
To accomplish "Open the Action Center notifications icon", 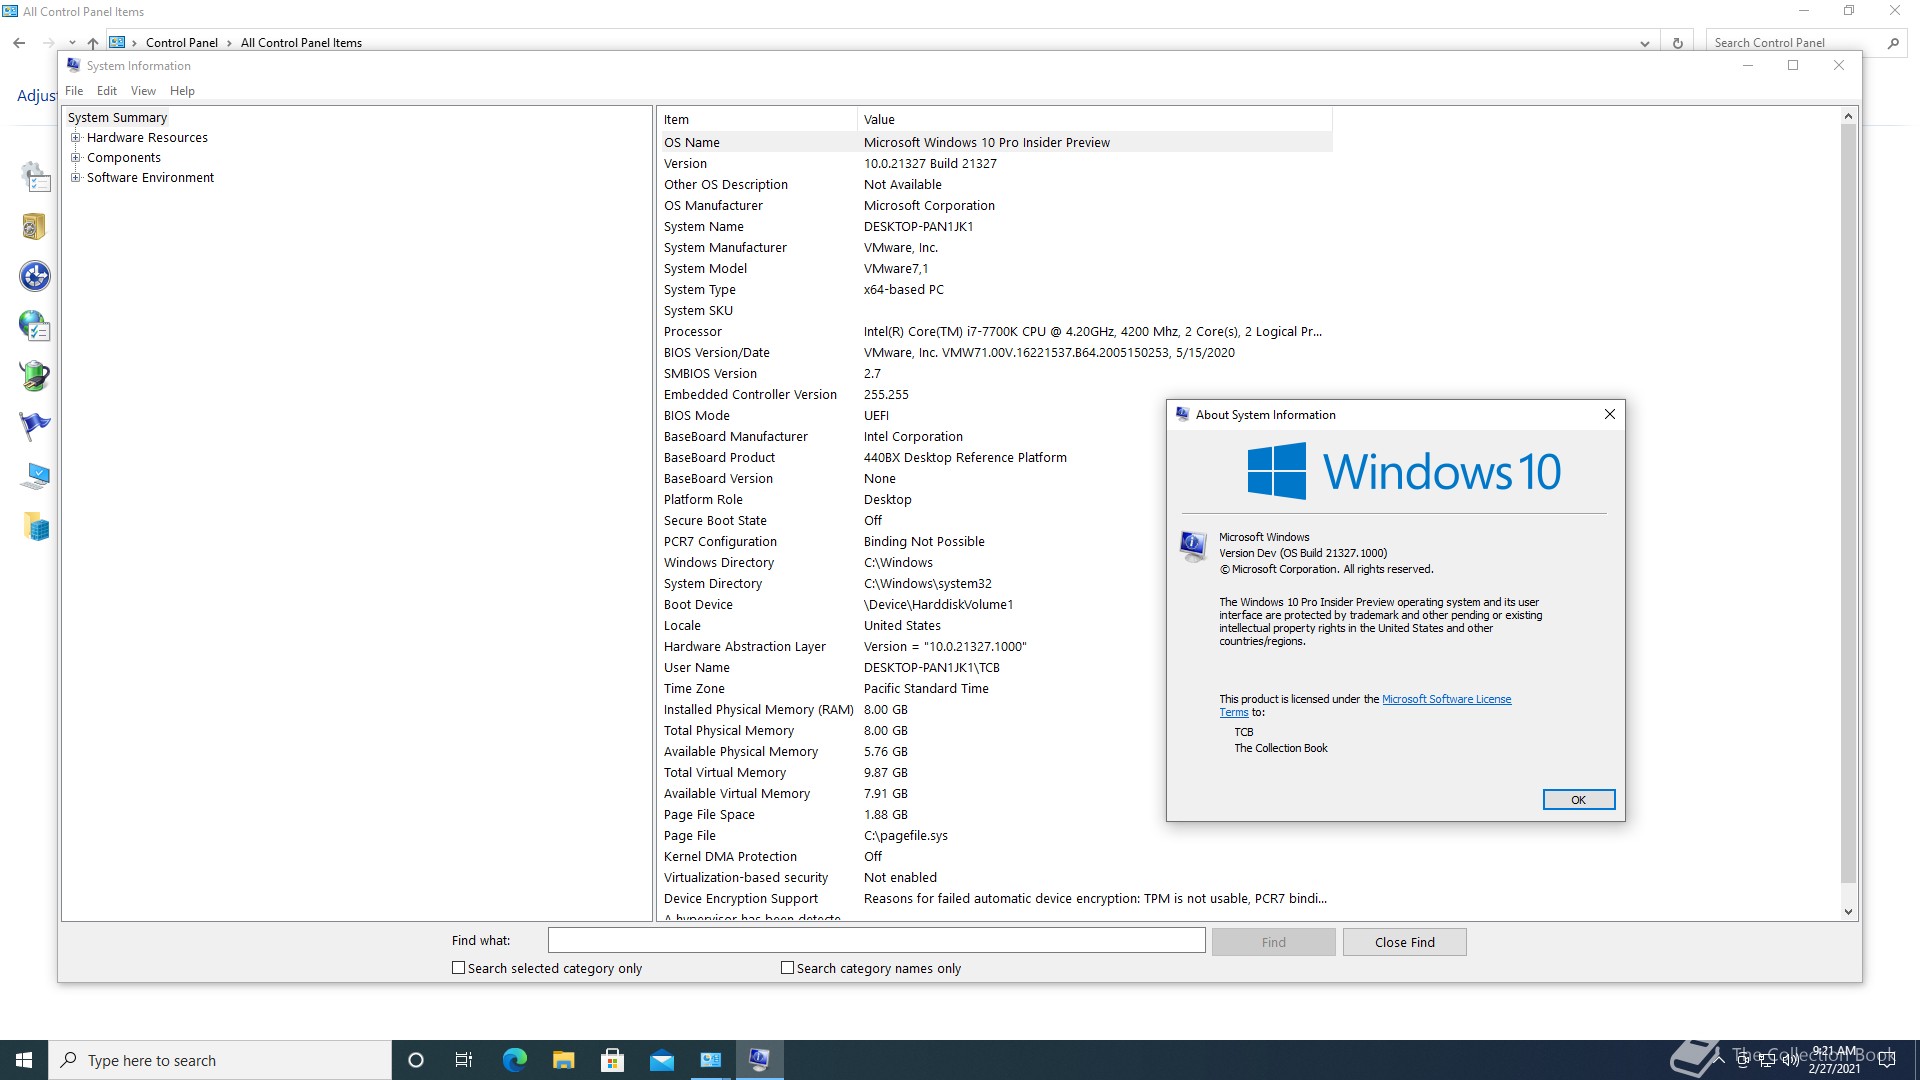I will [x=1887, y=1060].
